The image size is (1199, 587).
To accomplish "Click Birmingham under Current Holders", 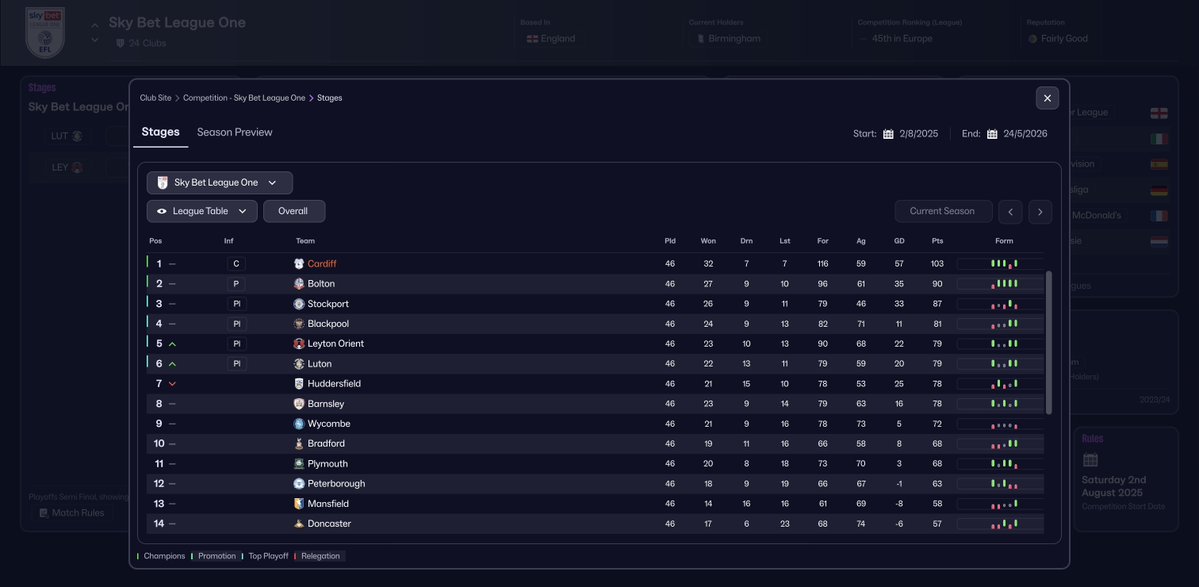I will 734,38.
